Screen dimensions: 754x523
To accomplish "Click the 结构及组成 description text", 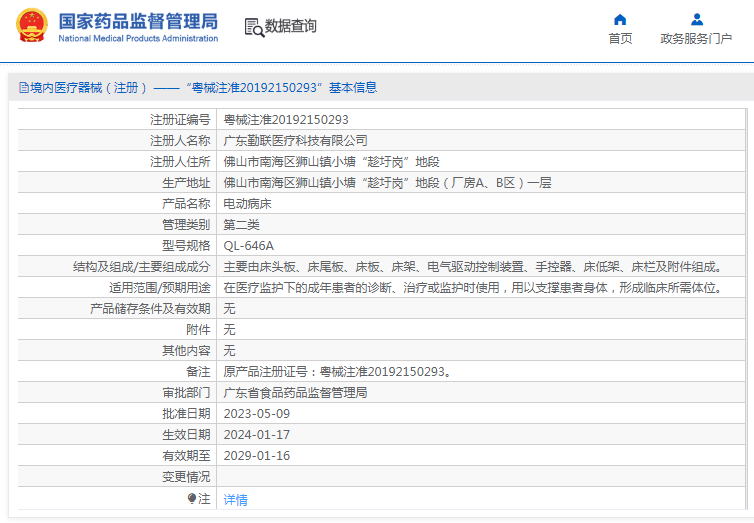I will pos(474,267).
